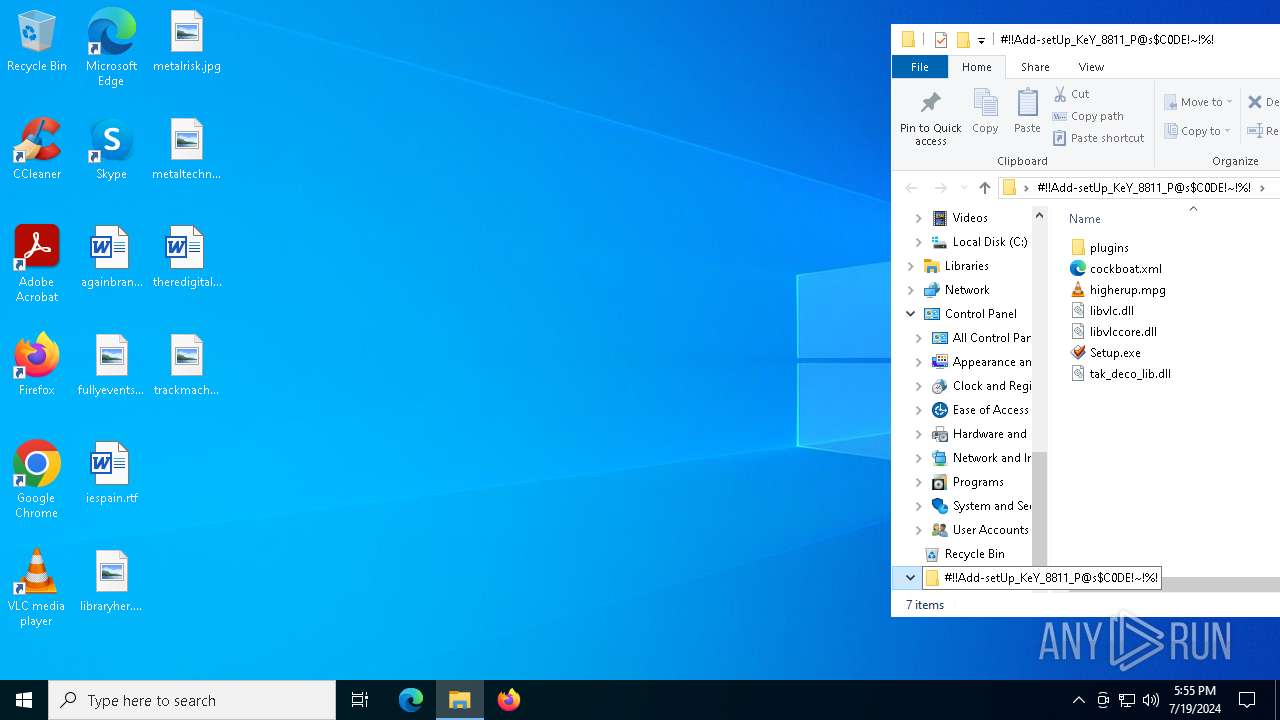
Task: Select Programs in the navigation tree
Action: (x=967, y=482)
